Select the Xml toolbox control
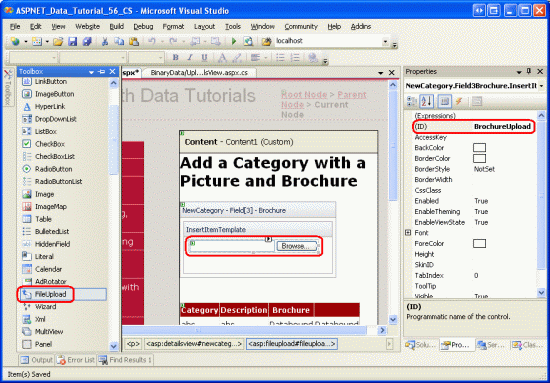This screenshot has width=550, height=383. coord(40,319)
